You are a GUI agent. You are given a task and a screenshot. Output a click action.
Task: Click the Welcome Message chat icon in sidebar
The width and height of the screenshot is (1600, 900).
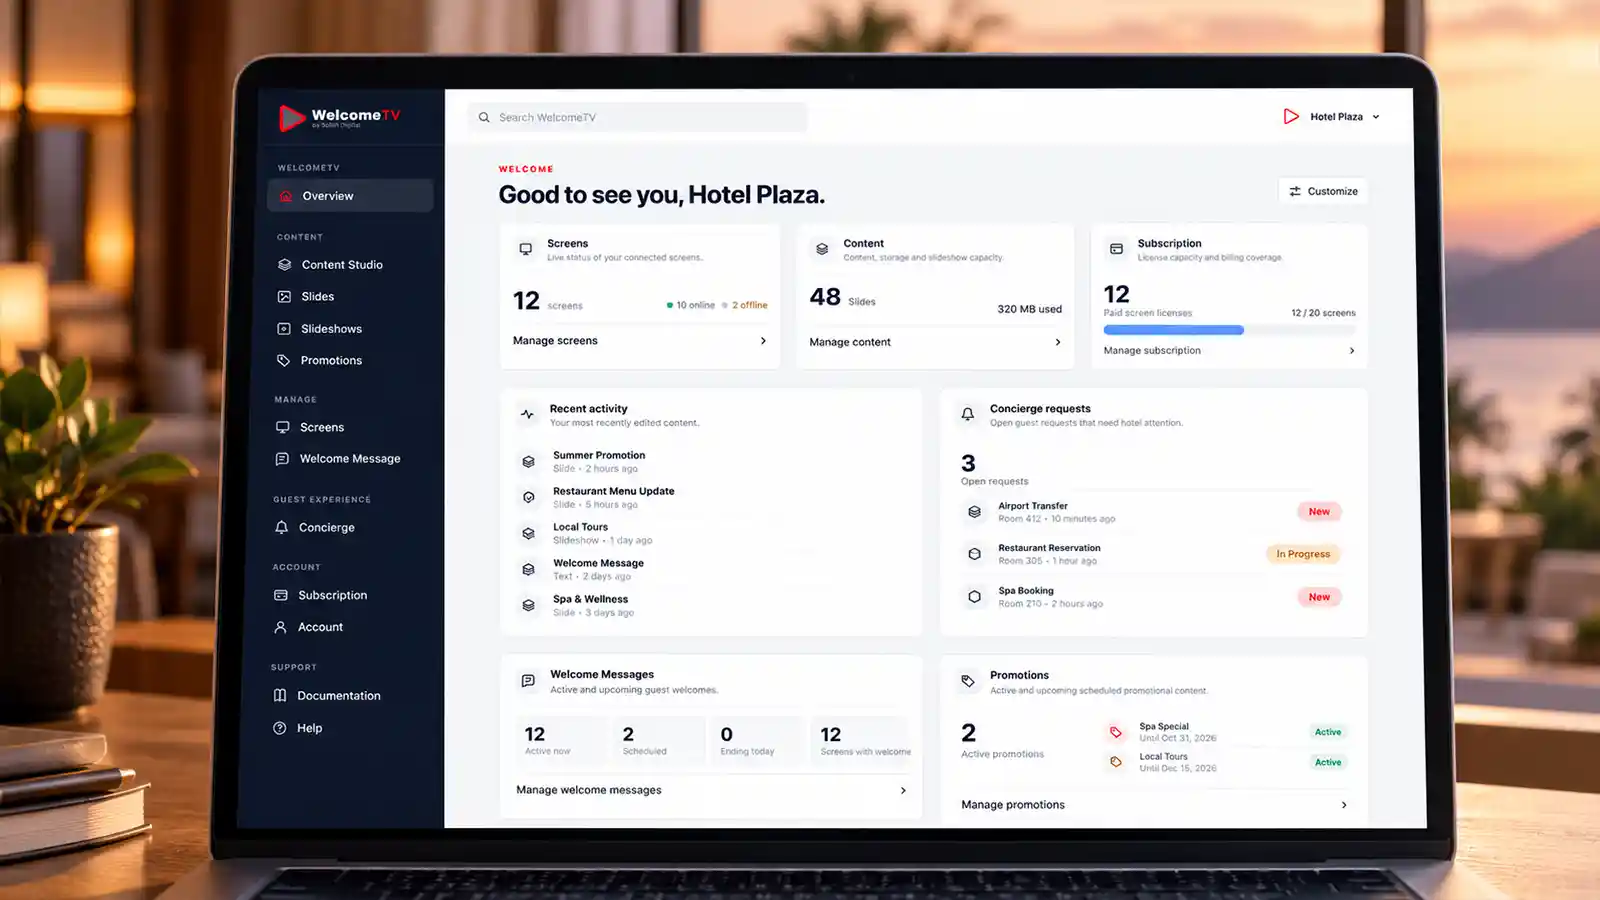(282, 459)
